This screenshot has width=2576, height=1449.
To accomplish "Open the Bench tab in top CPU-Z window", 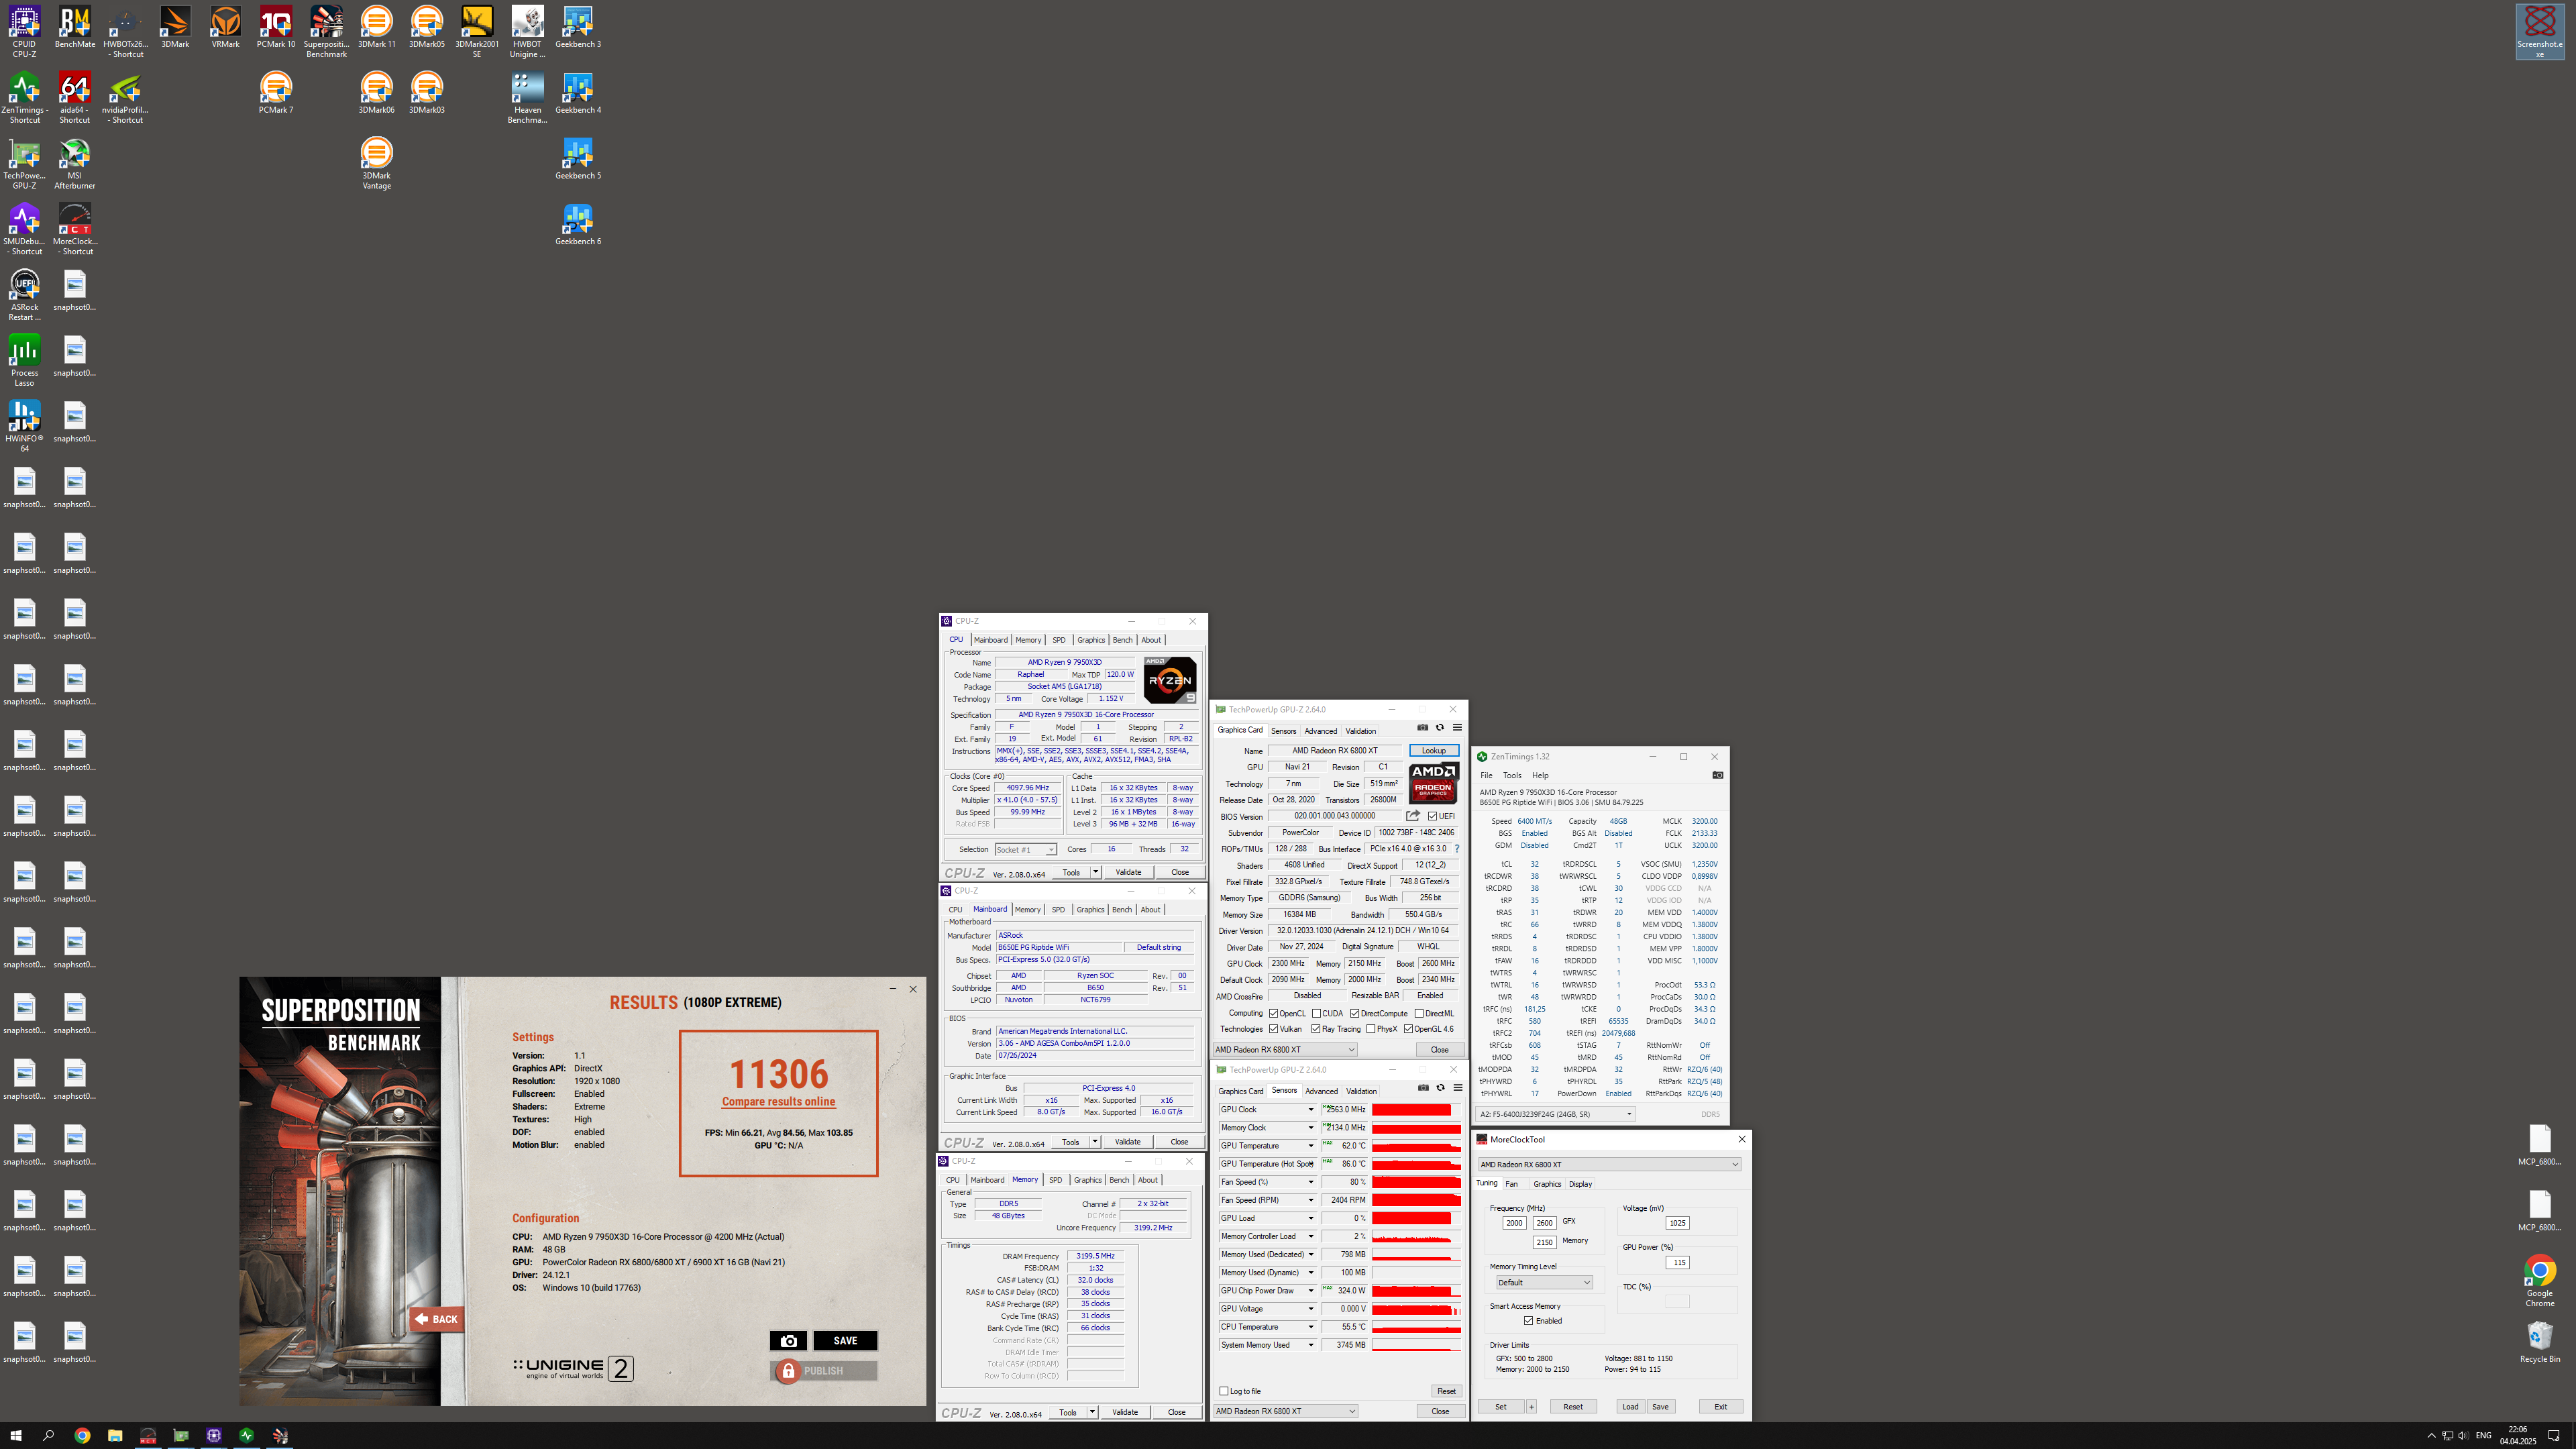I will (1123, 640).
